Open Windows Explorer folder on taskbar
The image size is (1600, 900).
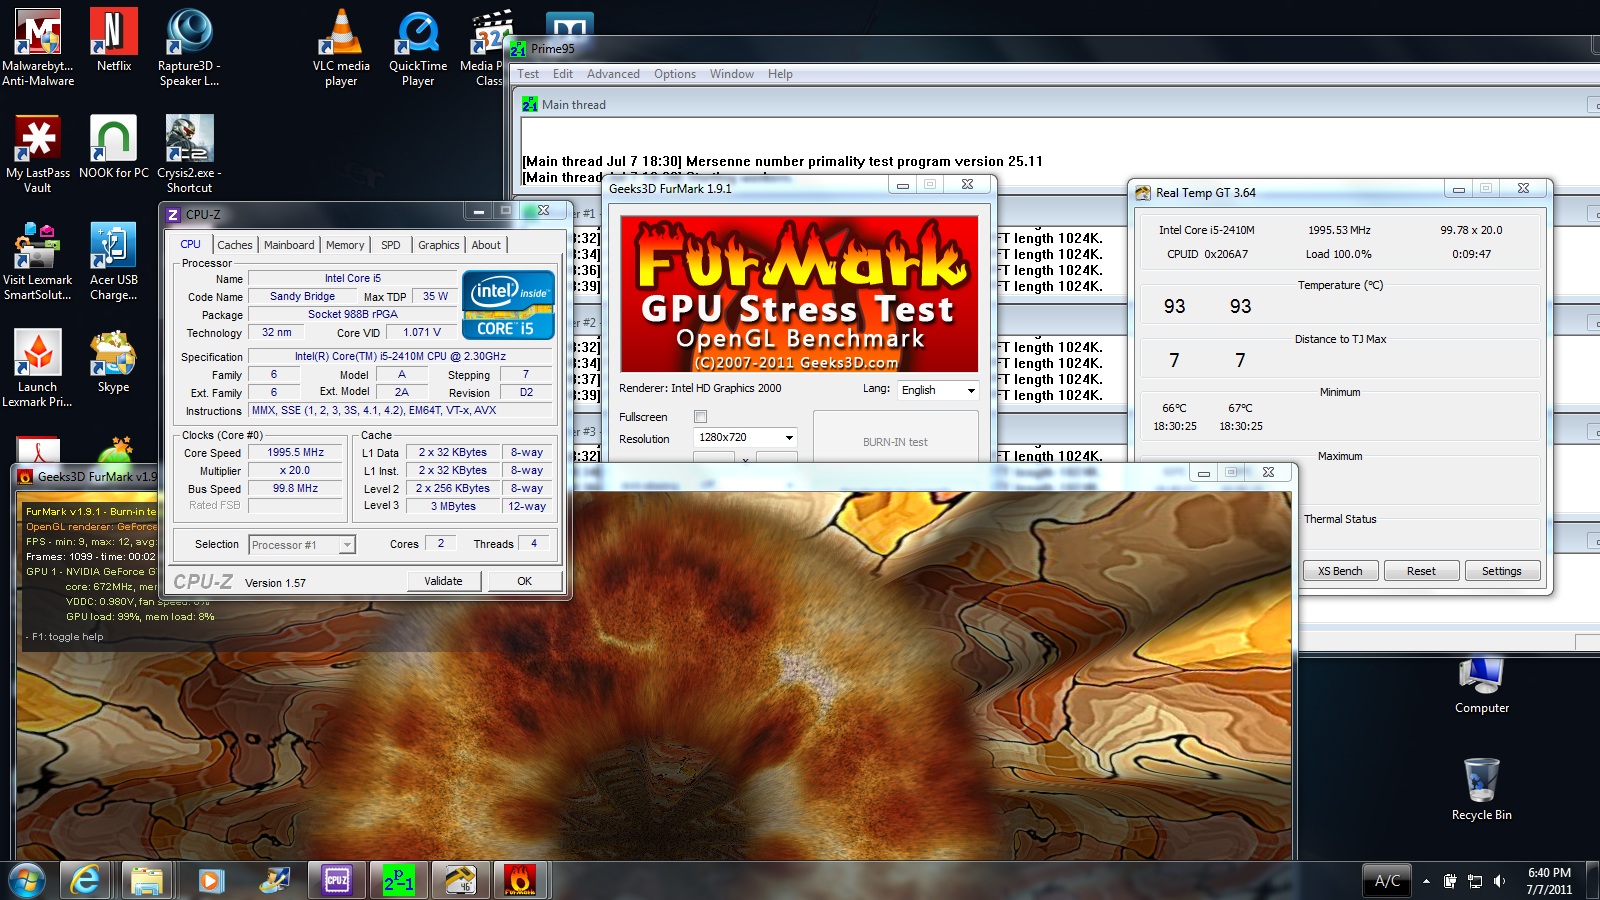(147, 880)
